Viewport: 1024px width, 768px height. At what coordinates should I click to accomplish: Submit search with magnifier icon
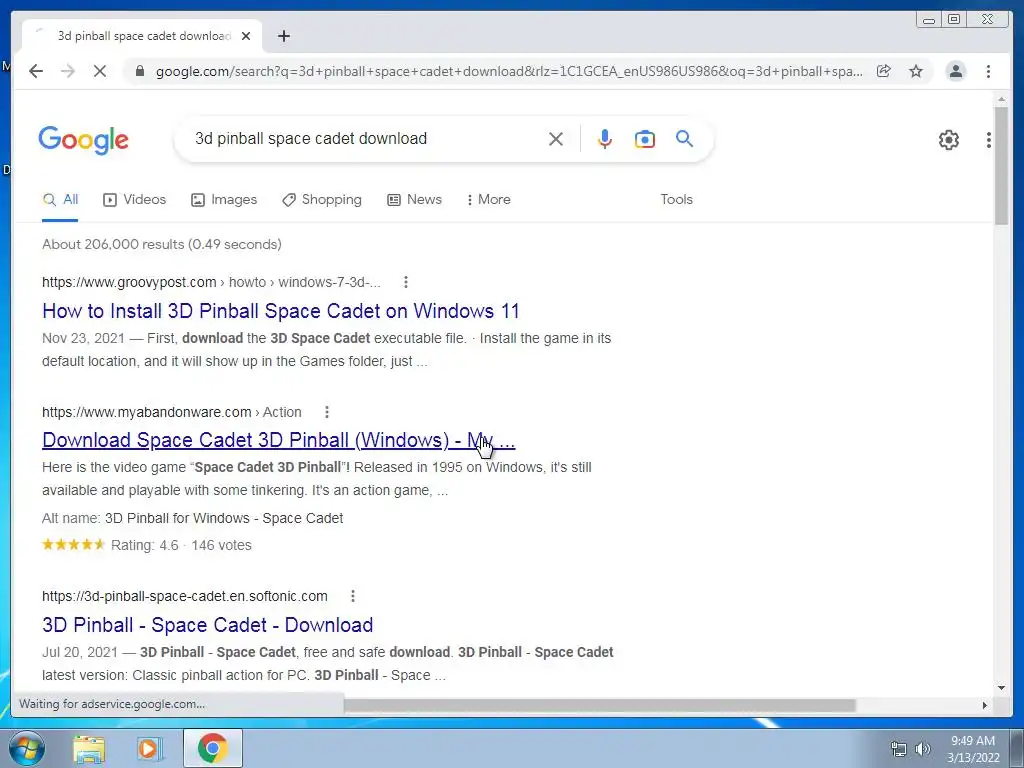coord(684,138)
